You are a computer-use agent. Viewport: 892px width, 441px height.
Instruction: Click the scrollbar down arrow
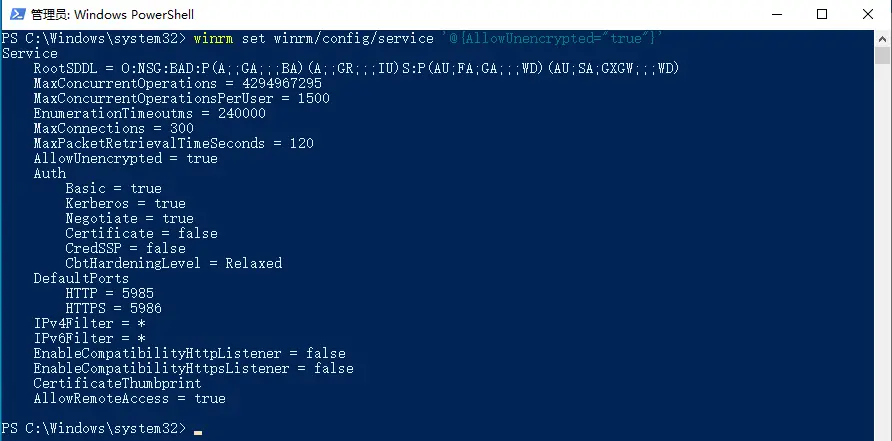pyautogui.click(x=883, y=432)
